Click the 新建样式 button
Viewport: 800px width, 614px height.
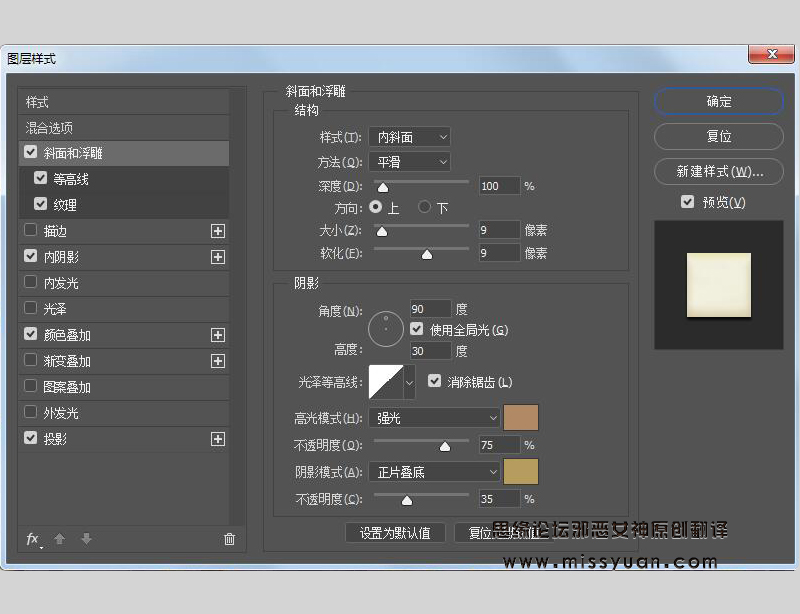(718, 172)
